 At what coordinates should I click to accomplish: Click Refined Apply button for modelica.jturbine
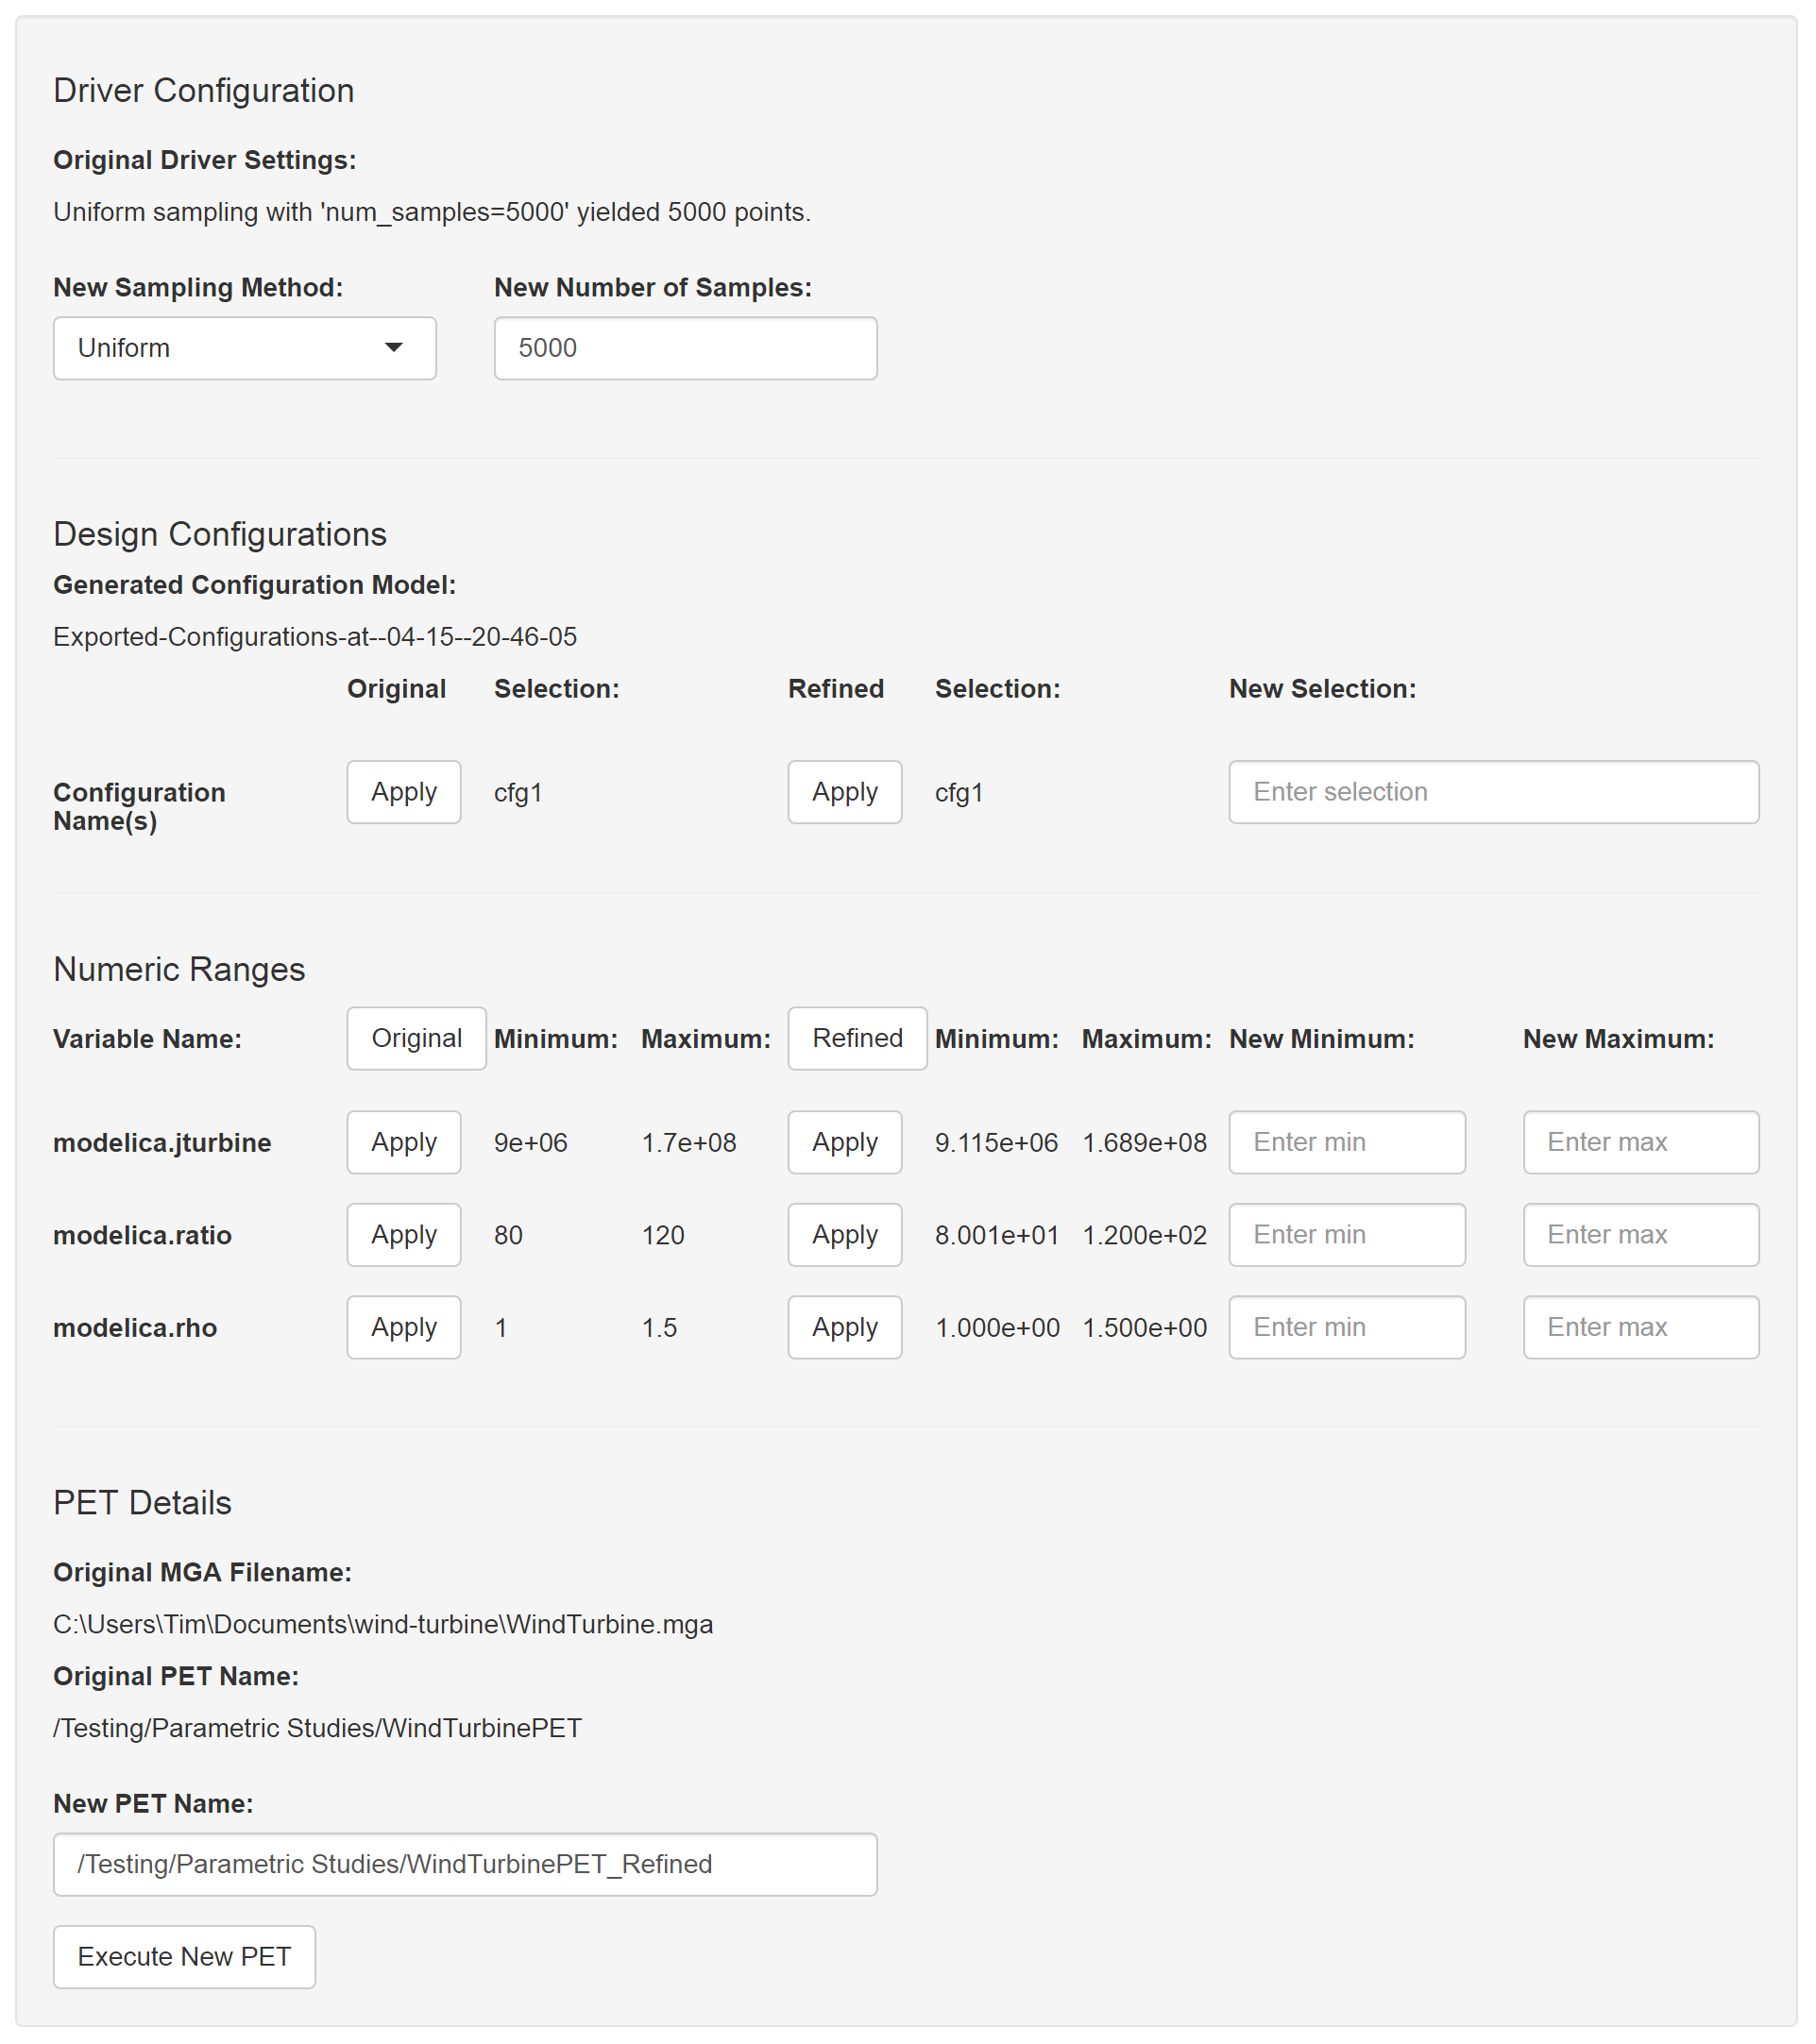(843, 1138)
